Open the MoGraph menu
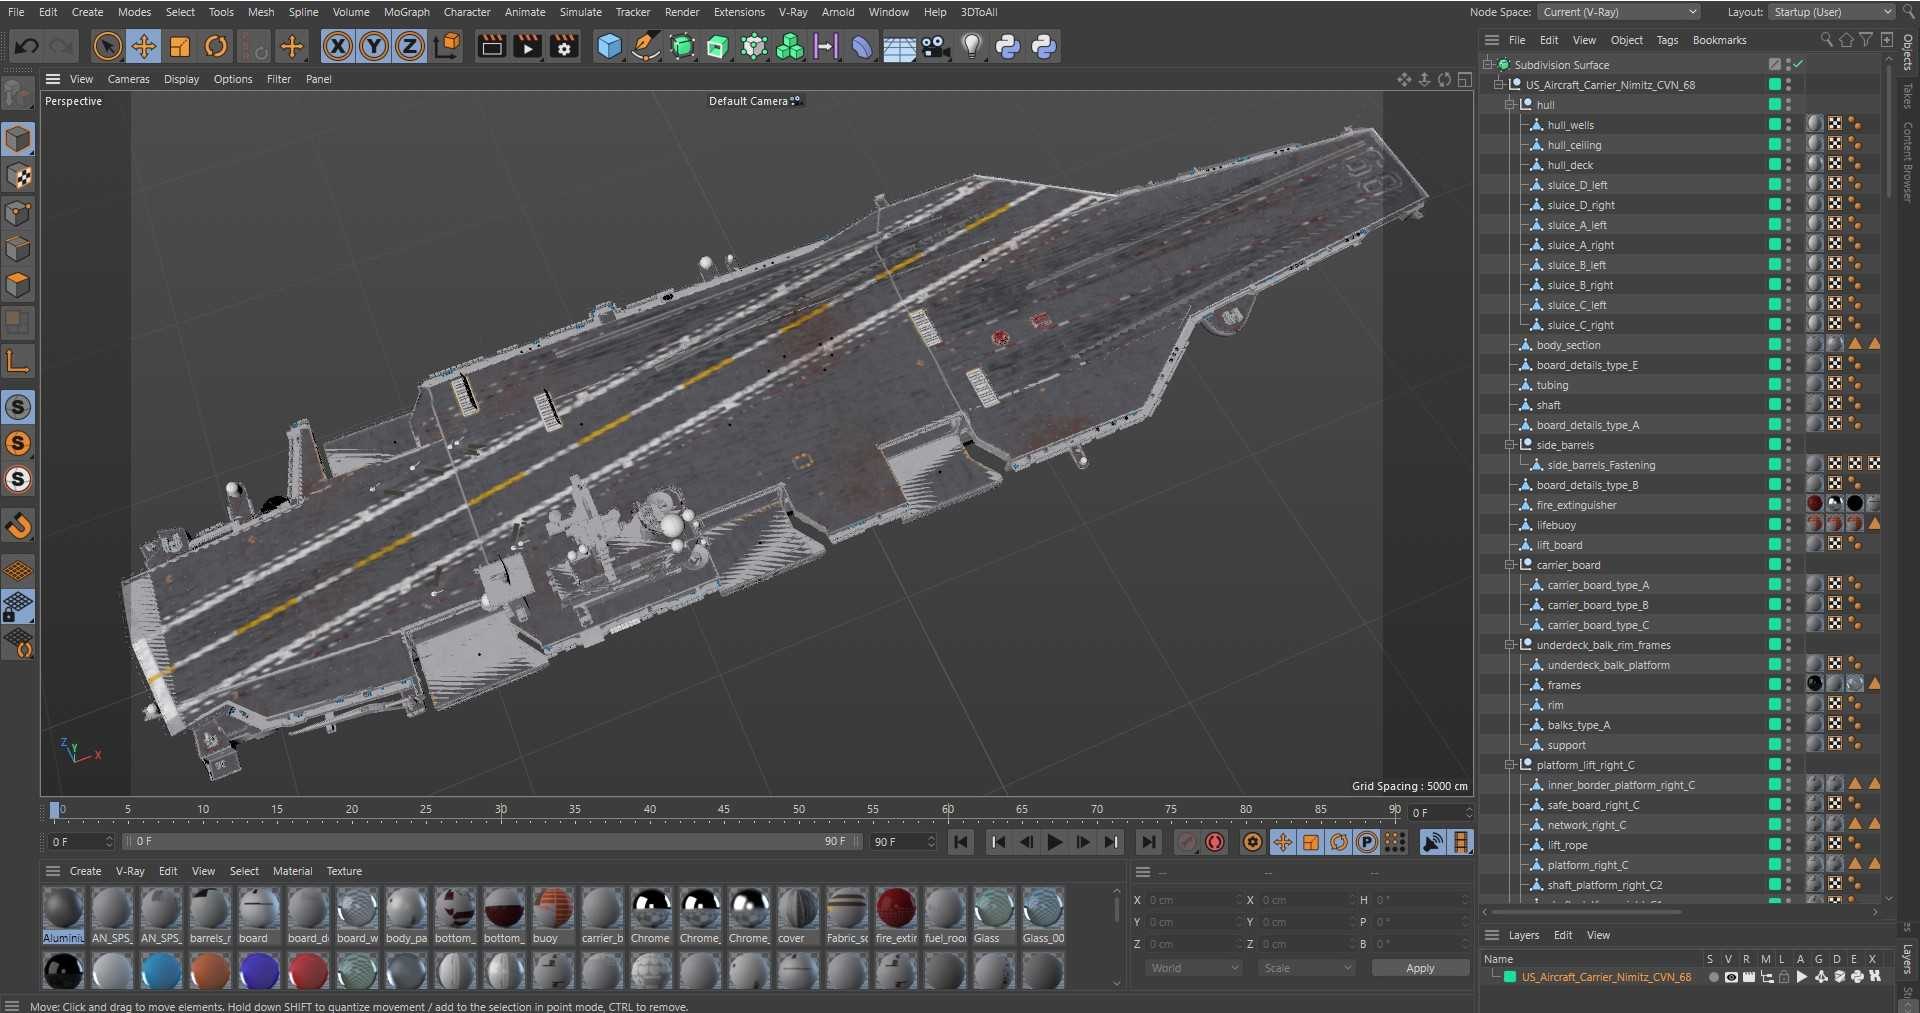 pos(406,12)
